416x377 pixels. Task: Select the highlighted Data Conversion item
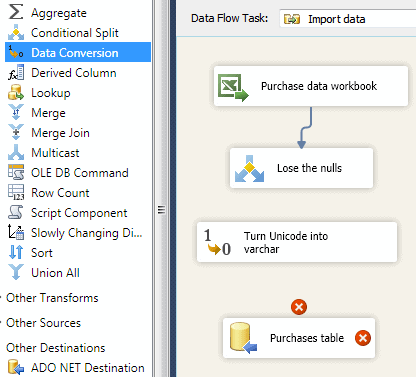[78, 52]
